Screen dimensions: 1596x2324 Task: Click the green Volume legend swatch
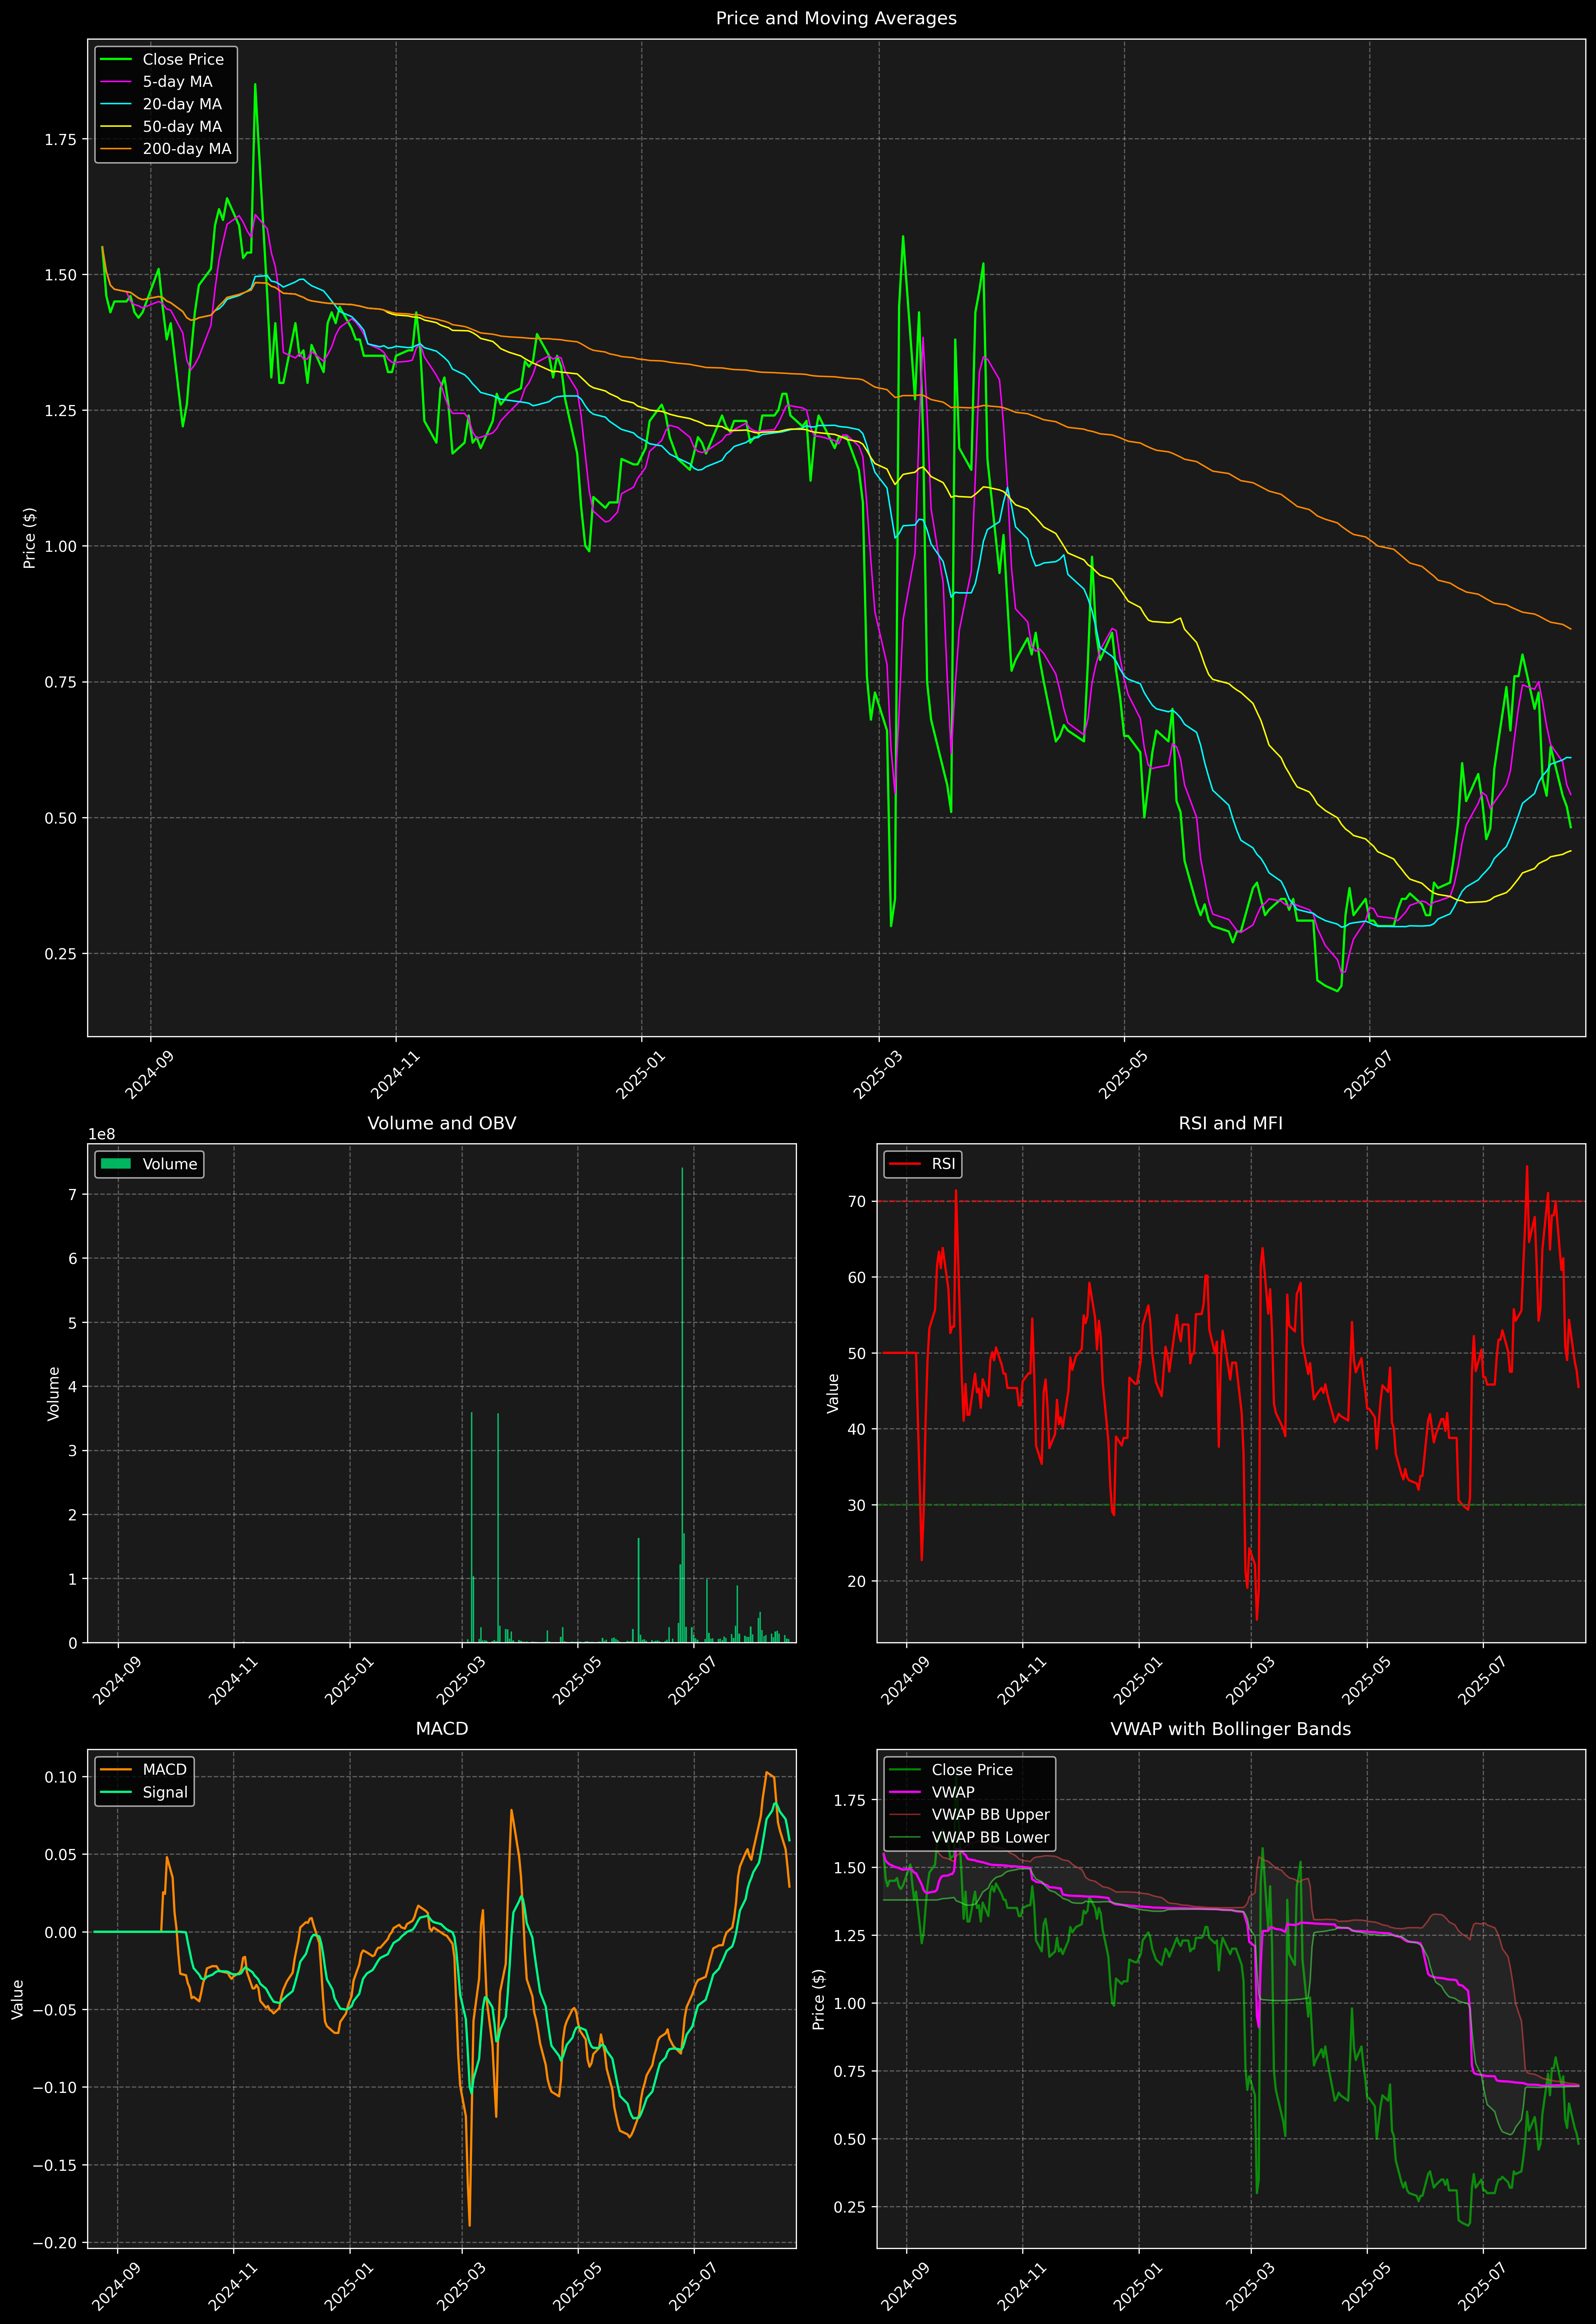coord(116,1164)
